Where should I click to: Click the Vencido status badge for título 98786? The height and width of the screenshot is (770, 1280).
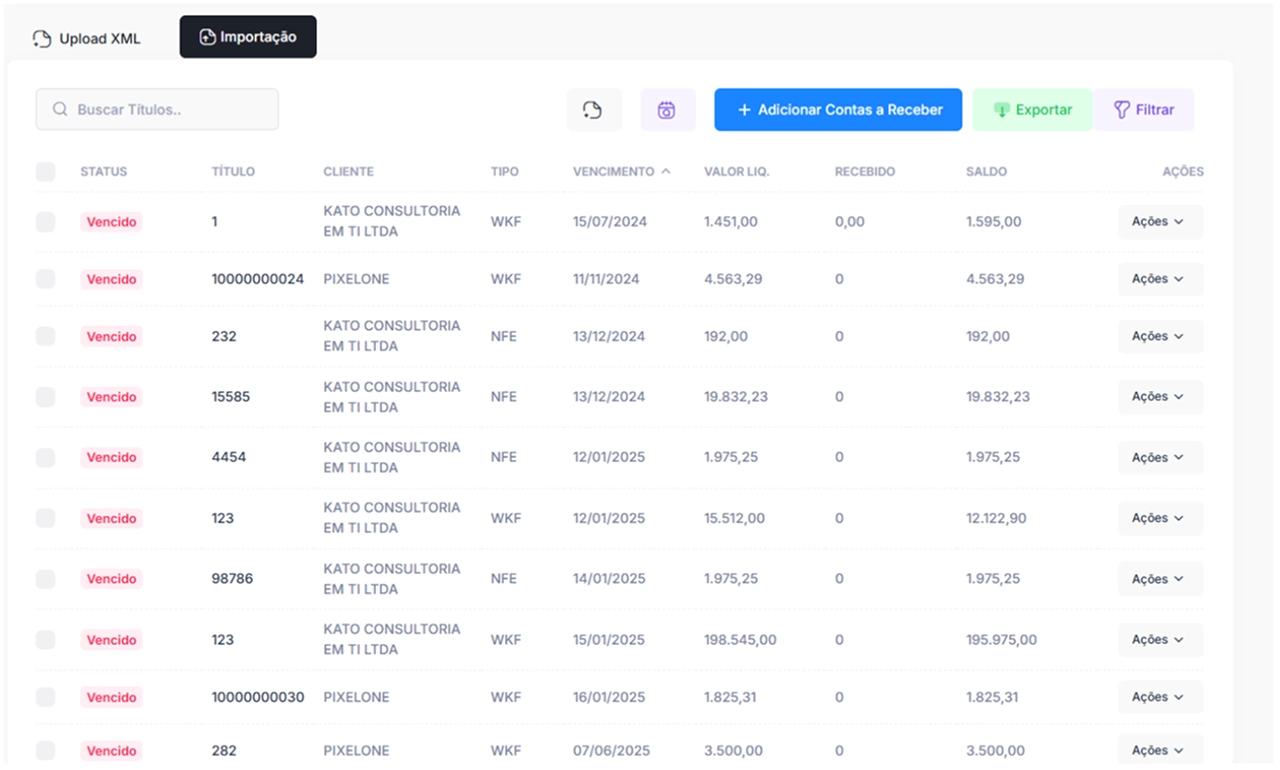111,579
